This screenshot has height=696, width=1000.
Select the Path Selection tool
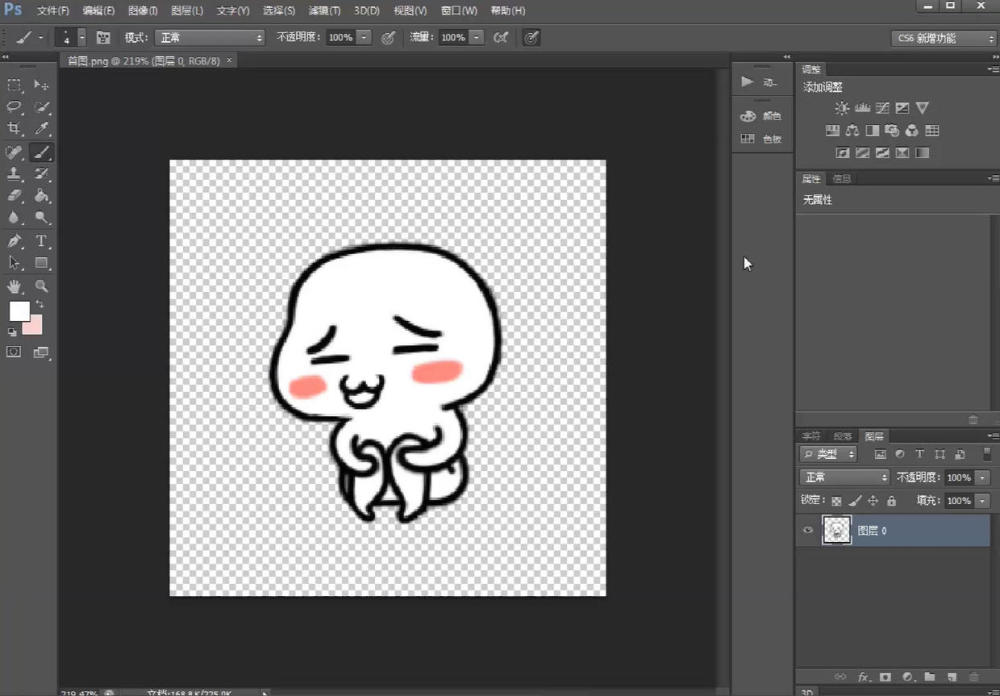14,263
